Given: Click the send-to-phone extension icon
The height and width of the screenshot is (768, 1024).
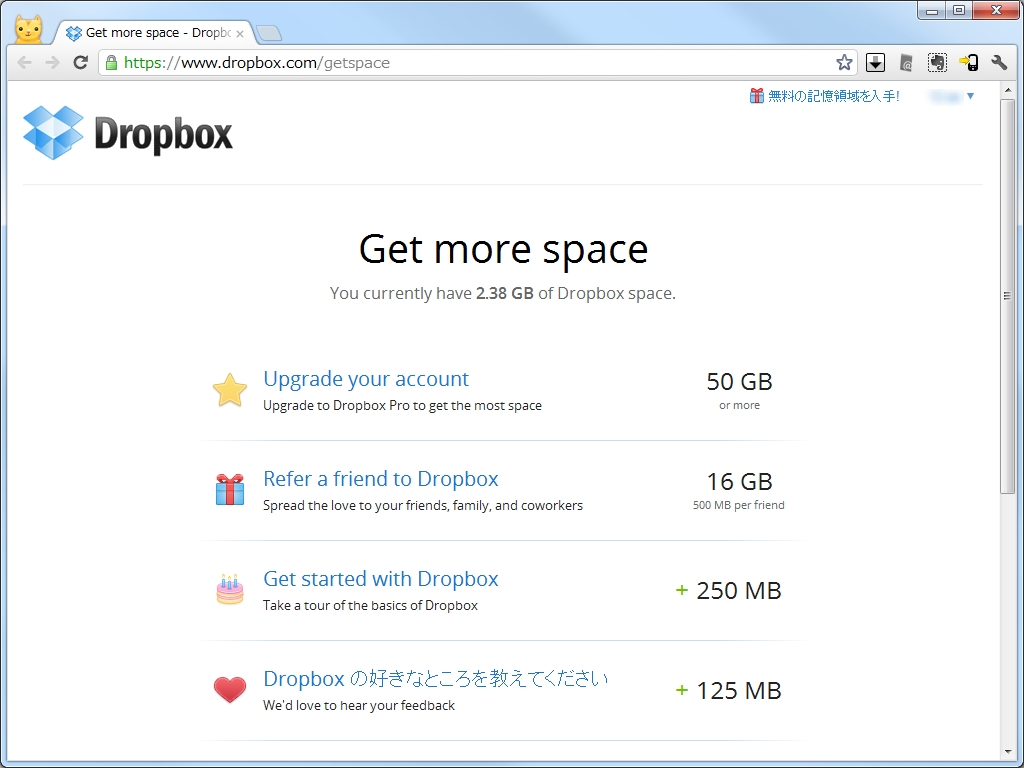Looking at the screenshot, I should point(968,62).
